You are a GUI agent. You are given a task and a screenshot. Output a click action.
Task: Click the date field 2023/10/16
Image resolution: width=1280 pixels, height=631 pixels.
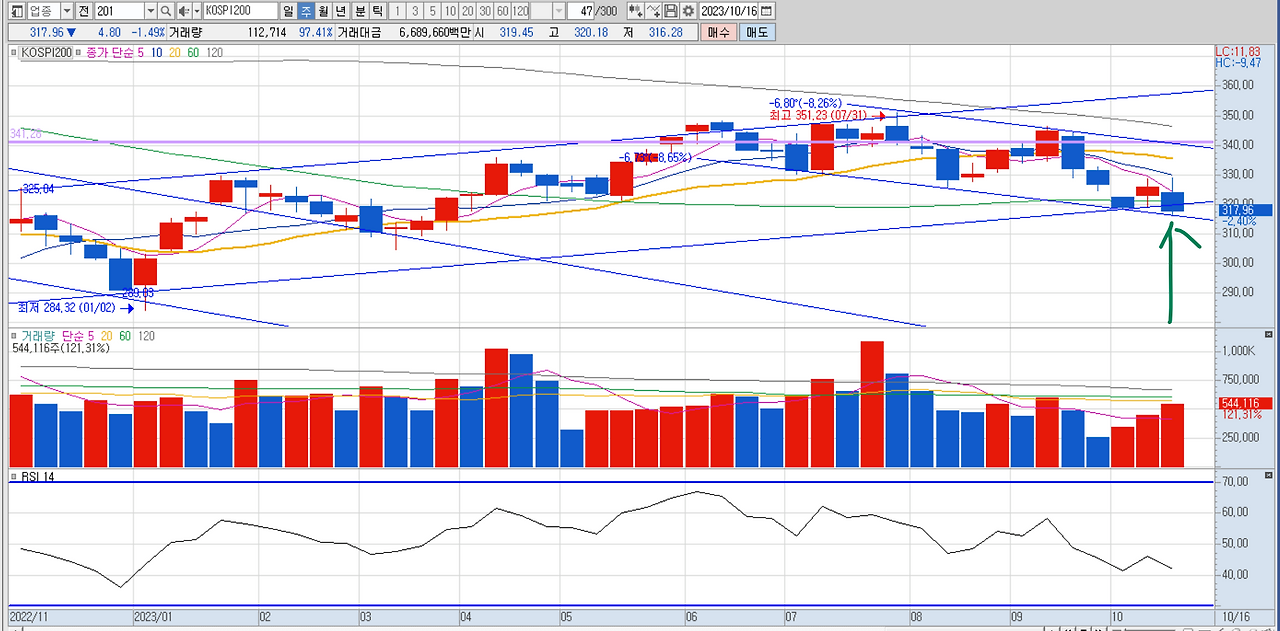(728, 10)
